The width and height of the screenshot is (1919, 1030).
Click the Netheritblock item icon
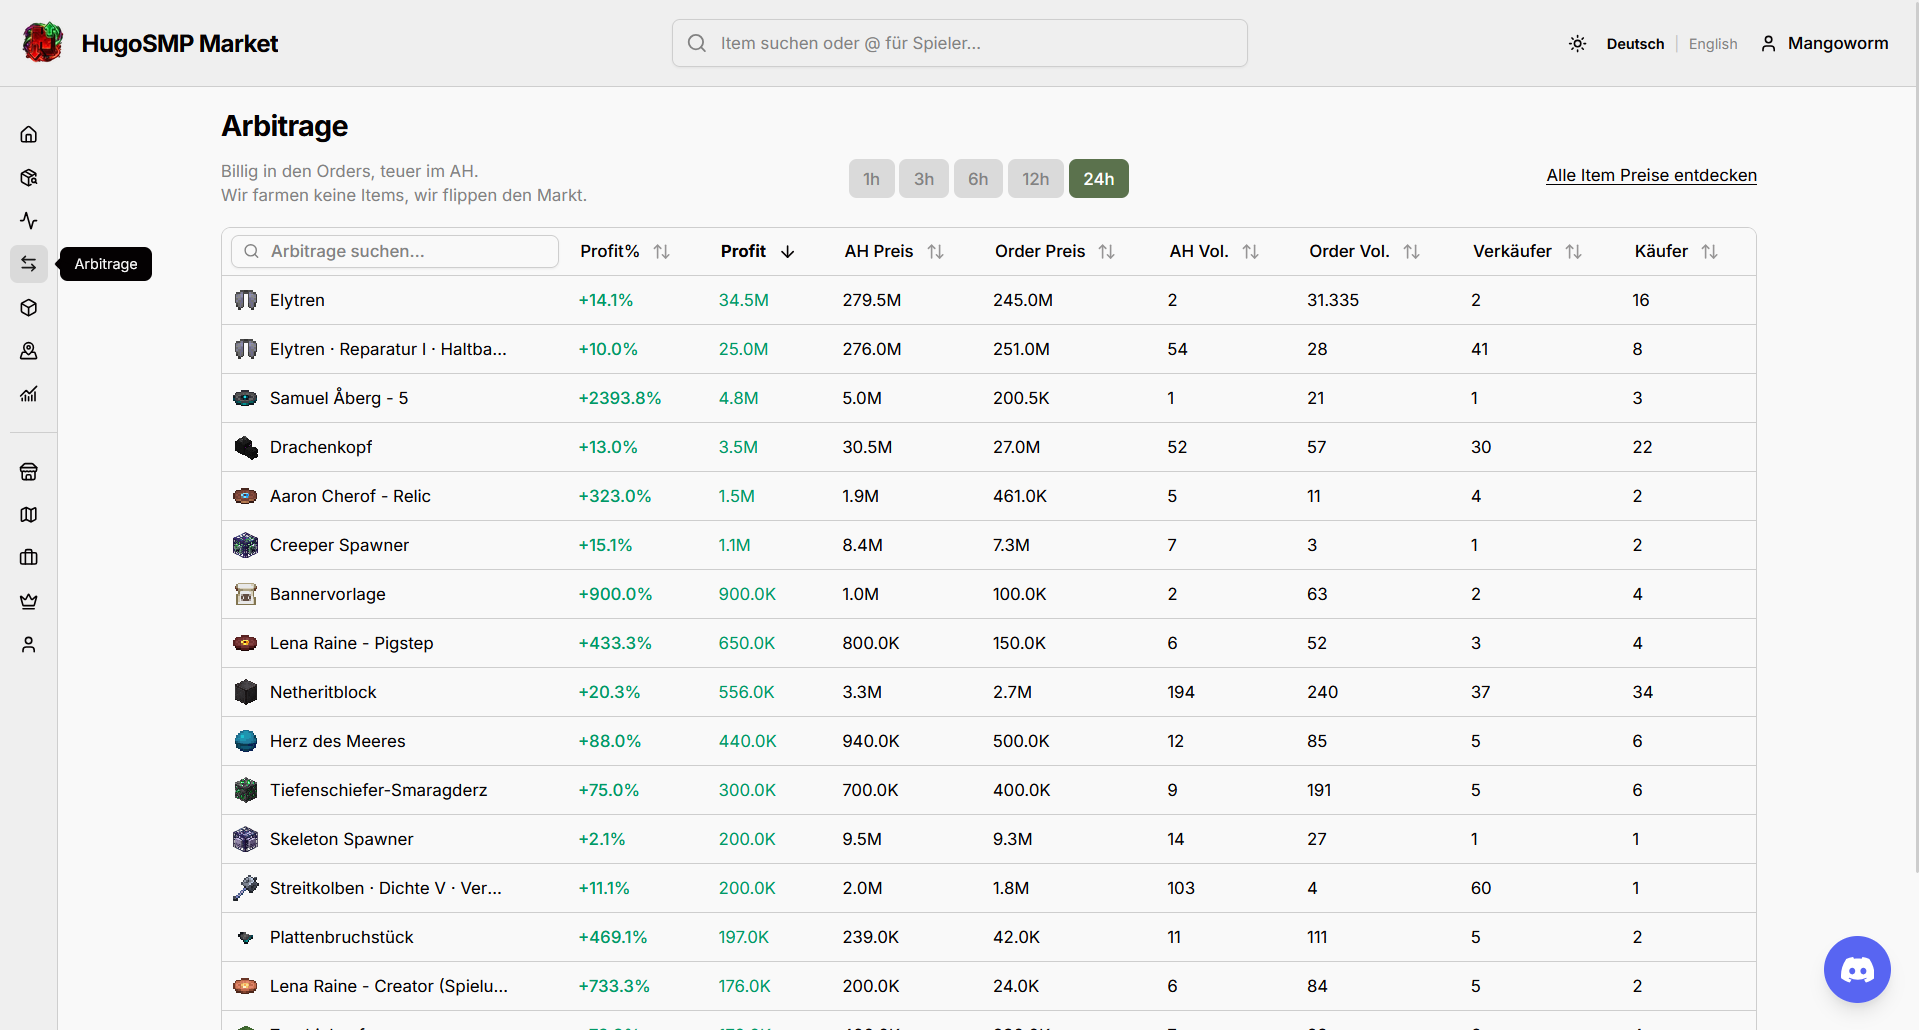[246, 692]
